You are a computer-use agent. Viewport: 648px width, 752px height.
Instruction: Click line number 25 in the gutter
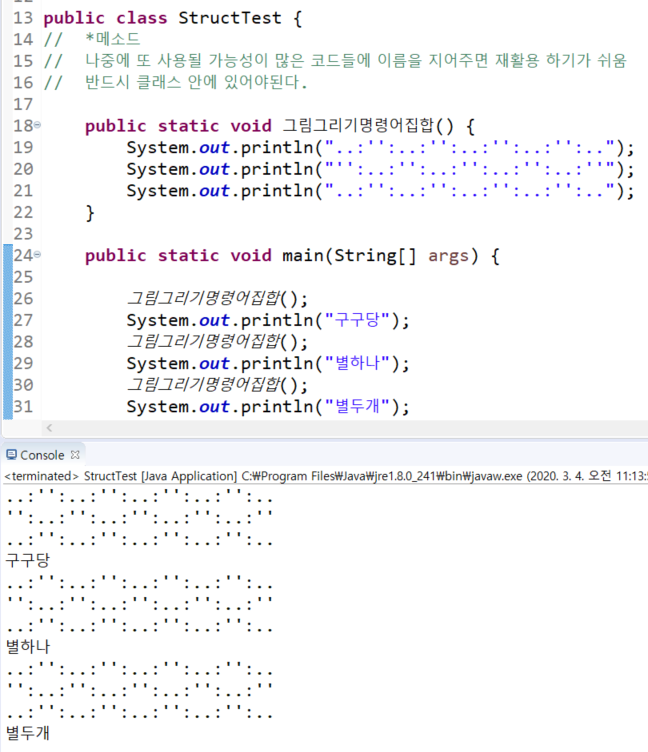pos(23,277)
